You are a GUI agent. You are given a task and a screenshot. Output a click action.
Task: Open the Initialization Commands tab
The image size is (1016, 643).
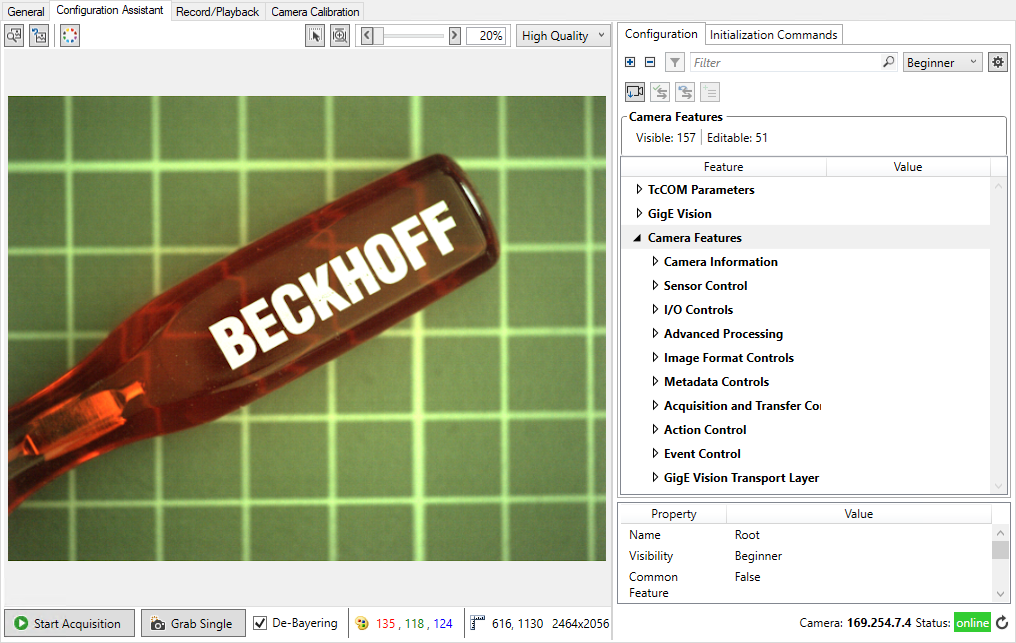point(774,35)
